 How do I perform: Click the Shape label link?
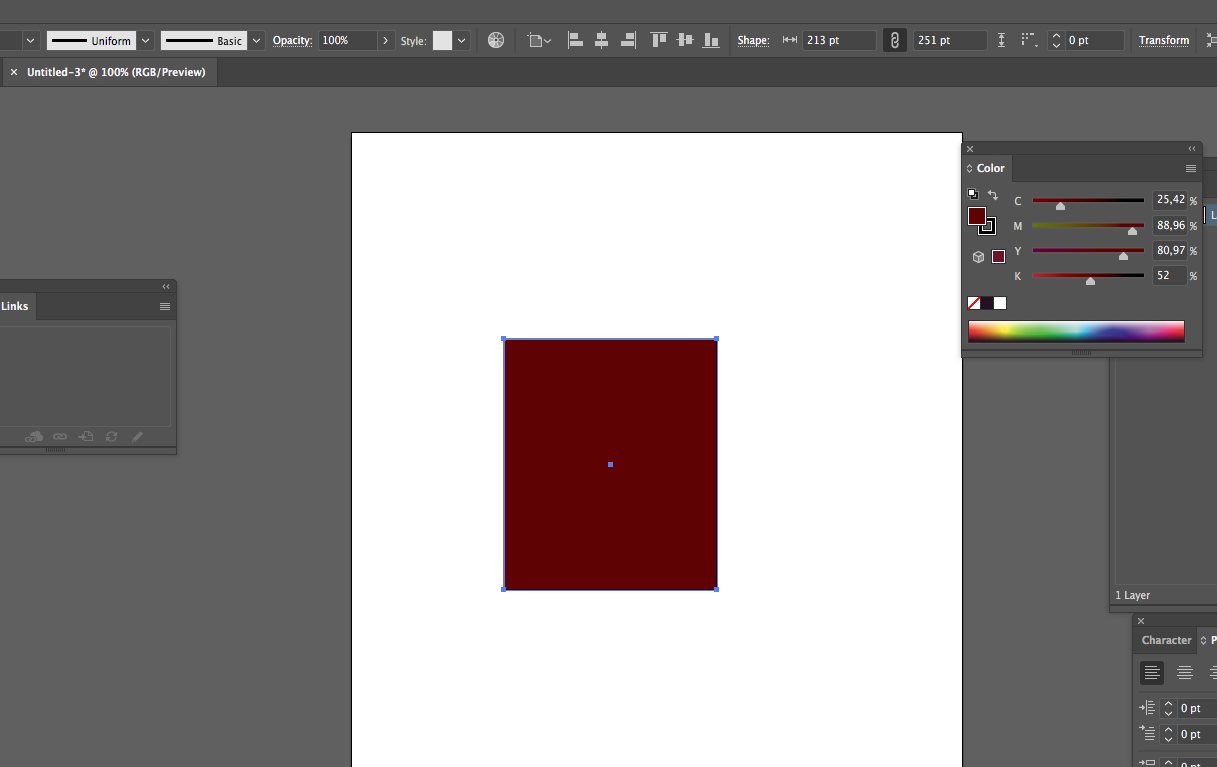pos(753,40)
